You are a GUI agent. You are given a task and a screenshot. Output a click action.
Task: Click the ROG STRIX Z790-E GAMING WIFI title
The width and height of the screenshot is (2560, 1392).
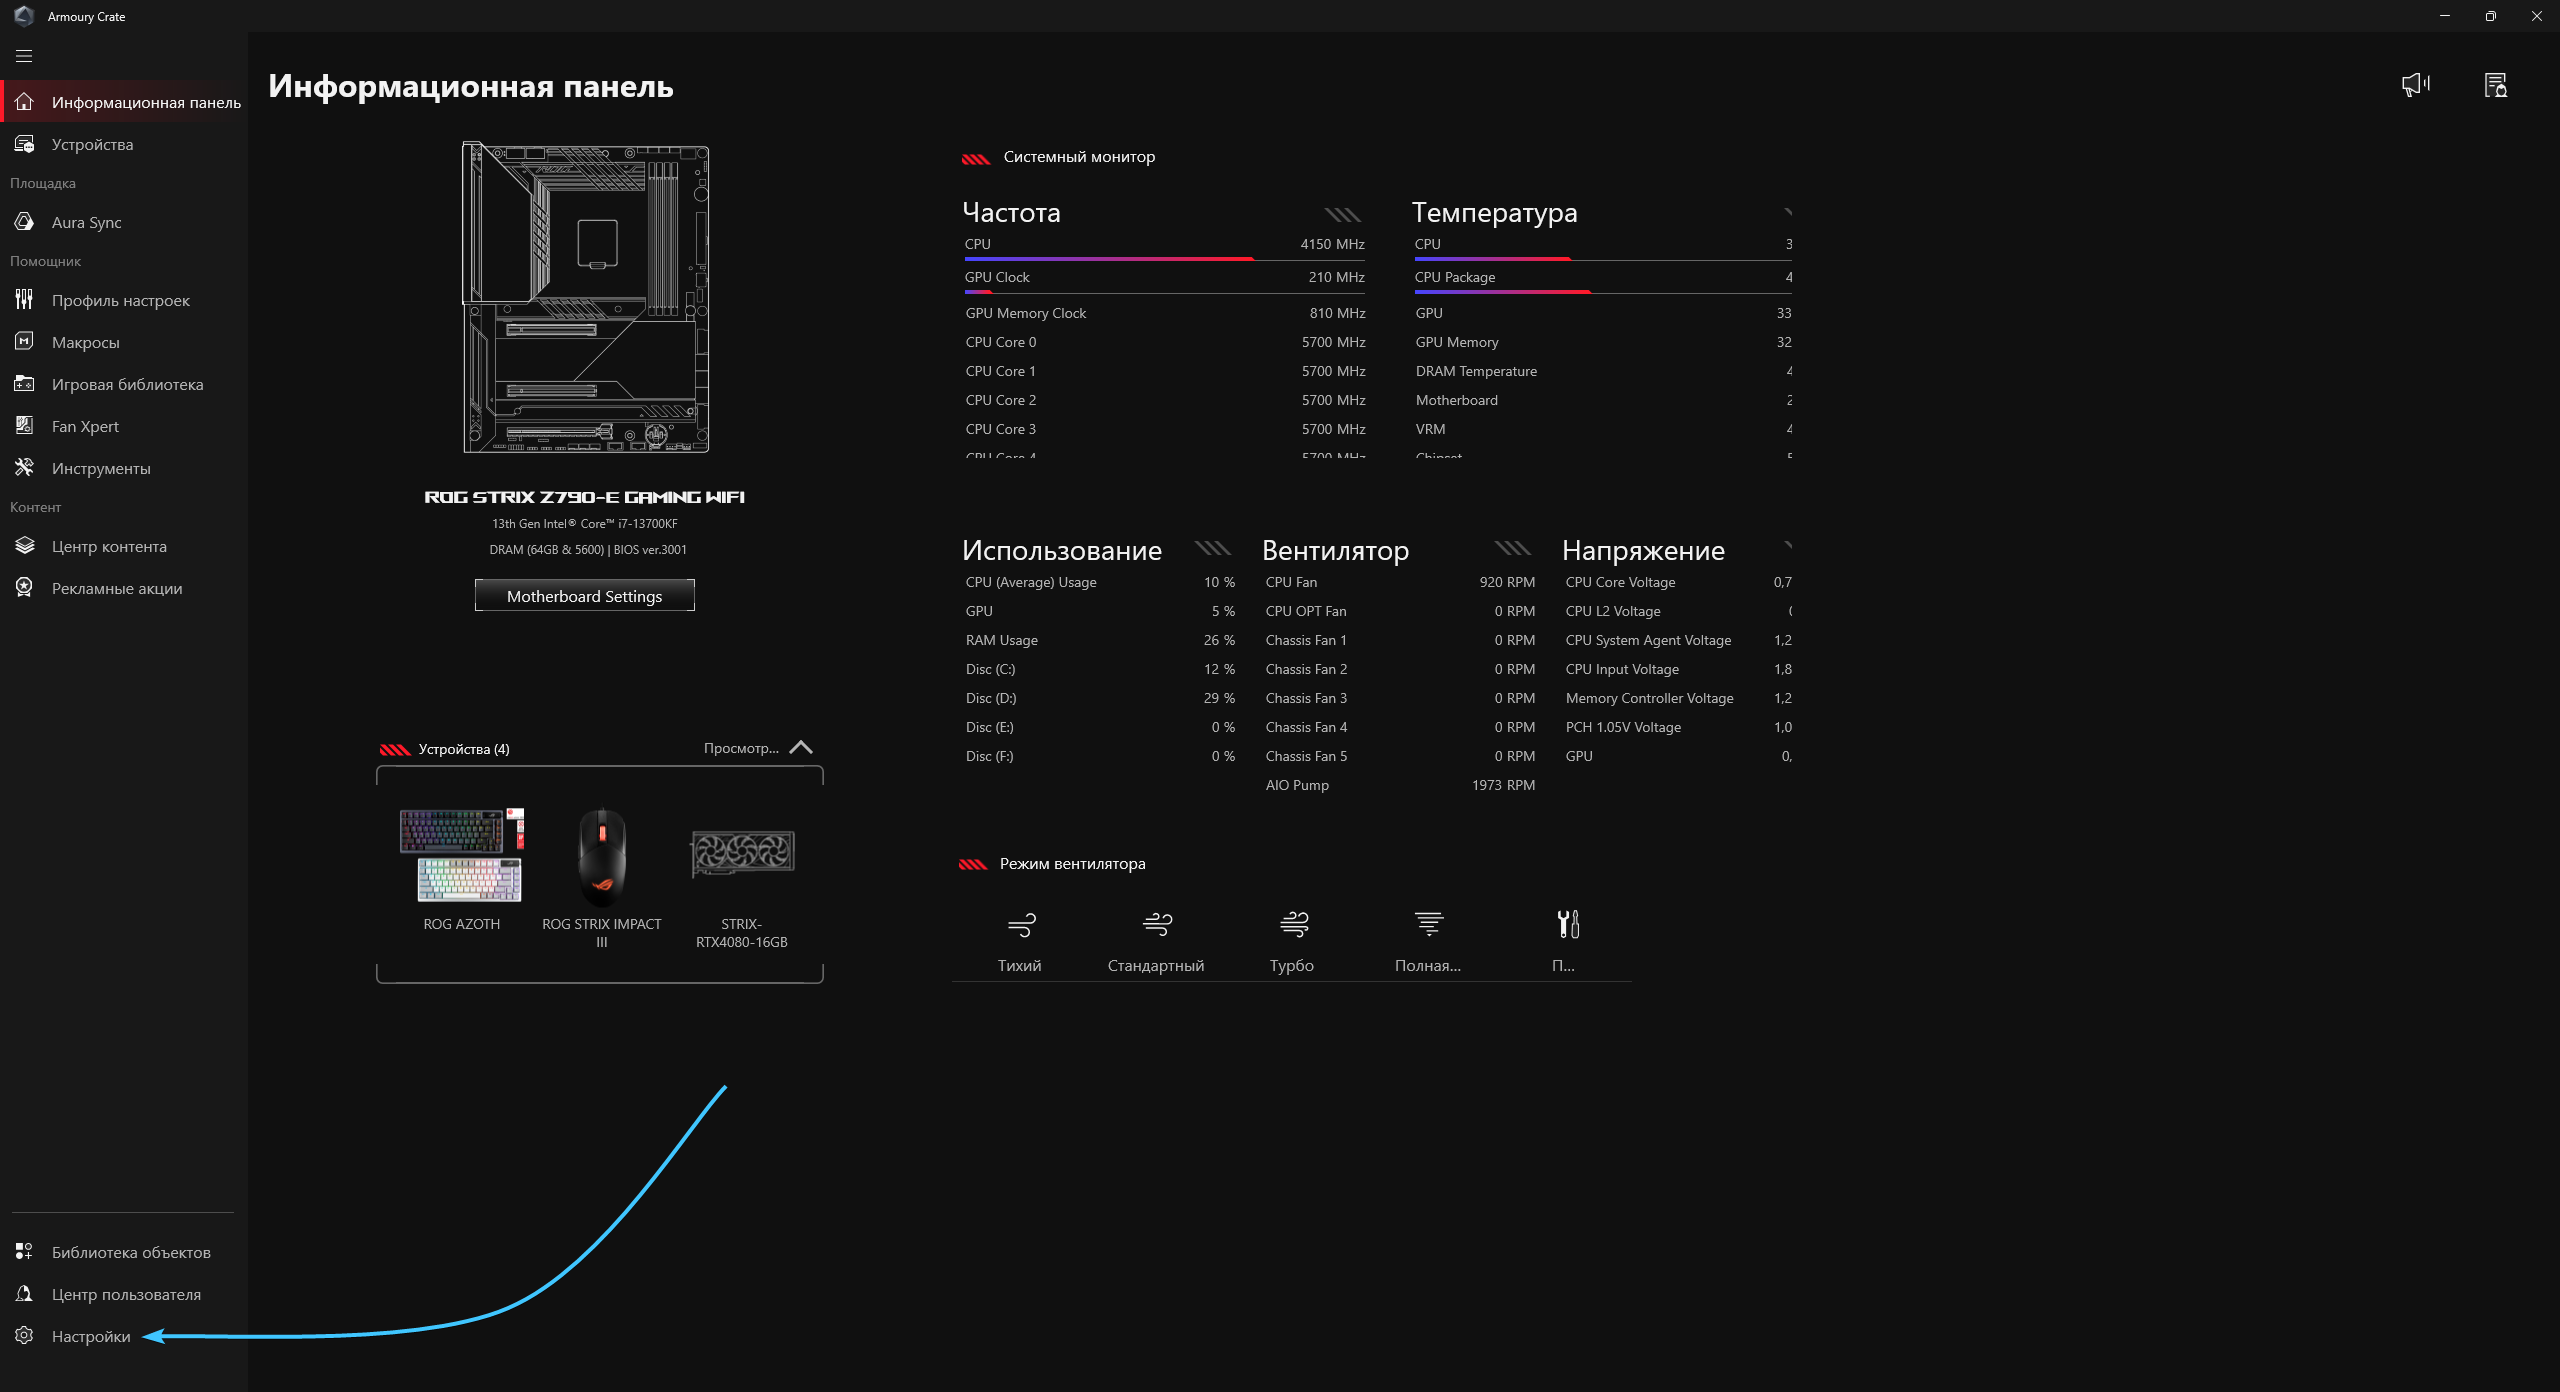click(584, 497)
